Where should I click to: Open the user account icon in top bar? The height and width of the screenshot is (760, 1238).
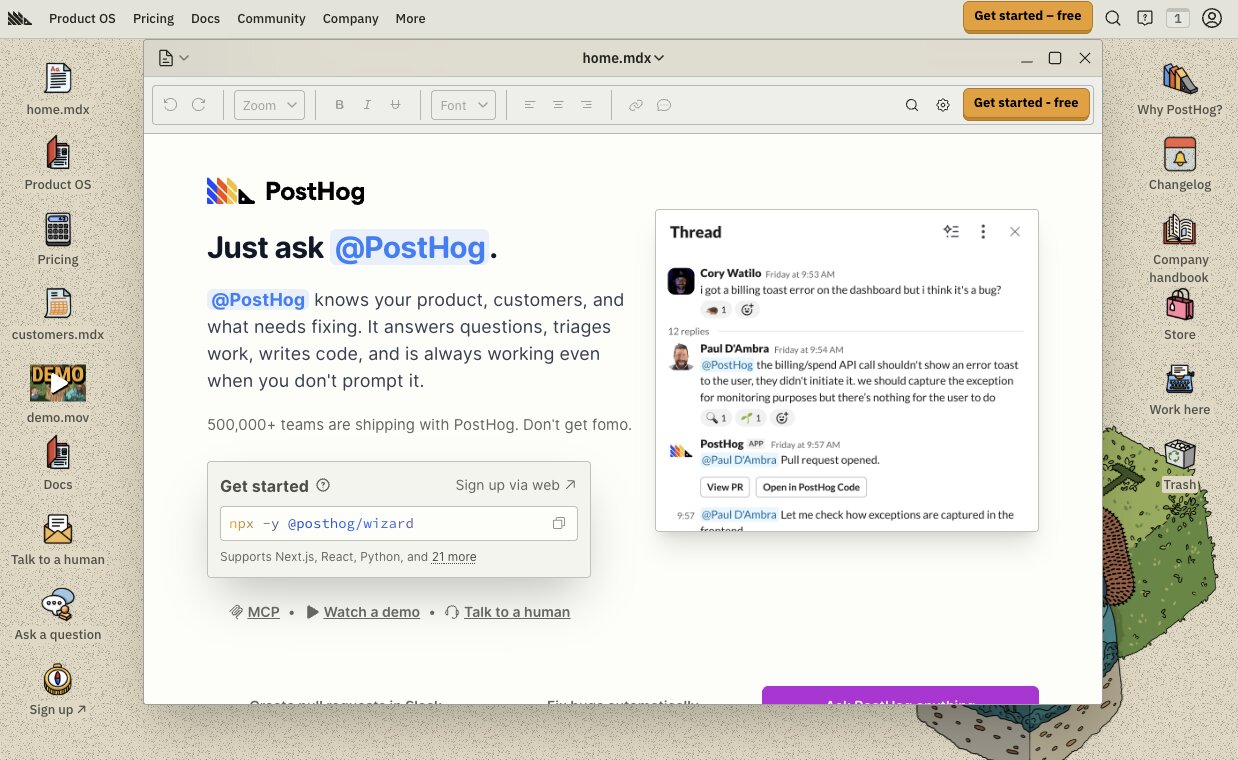tap(1212, 18)
